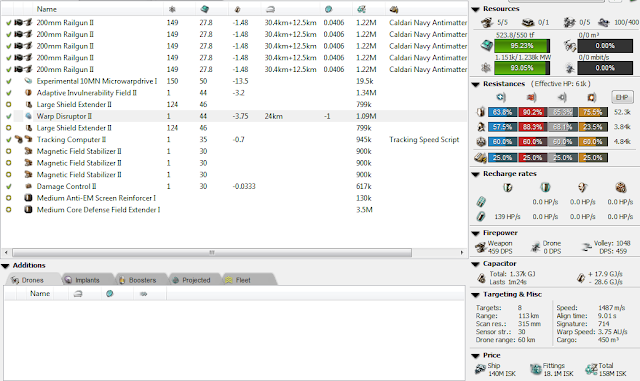Toggle first Large Shield Extender II state

8,105
